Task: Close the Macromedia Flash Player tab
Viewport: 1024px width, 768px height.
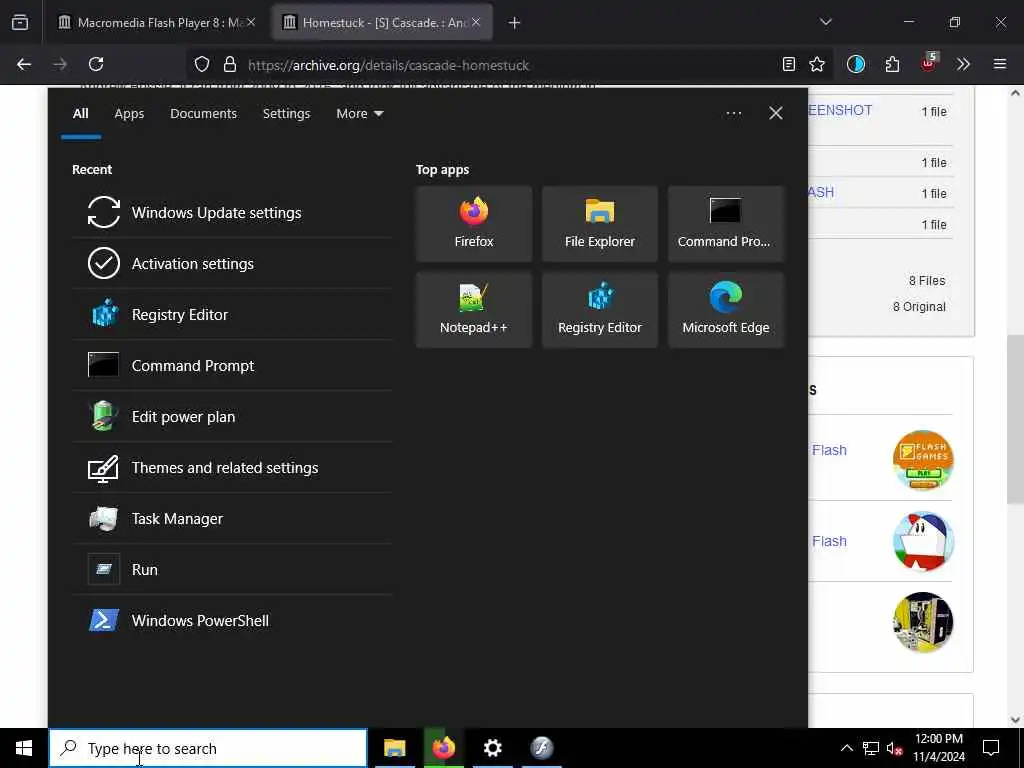Action: click(x=251, y=22)
